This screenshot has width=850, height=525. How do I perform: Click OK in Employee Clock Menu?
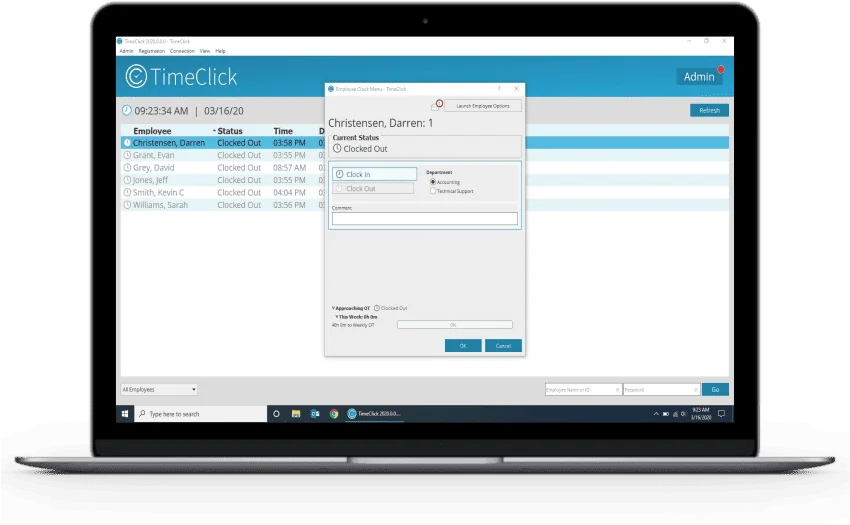click(463, 345)
